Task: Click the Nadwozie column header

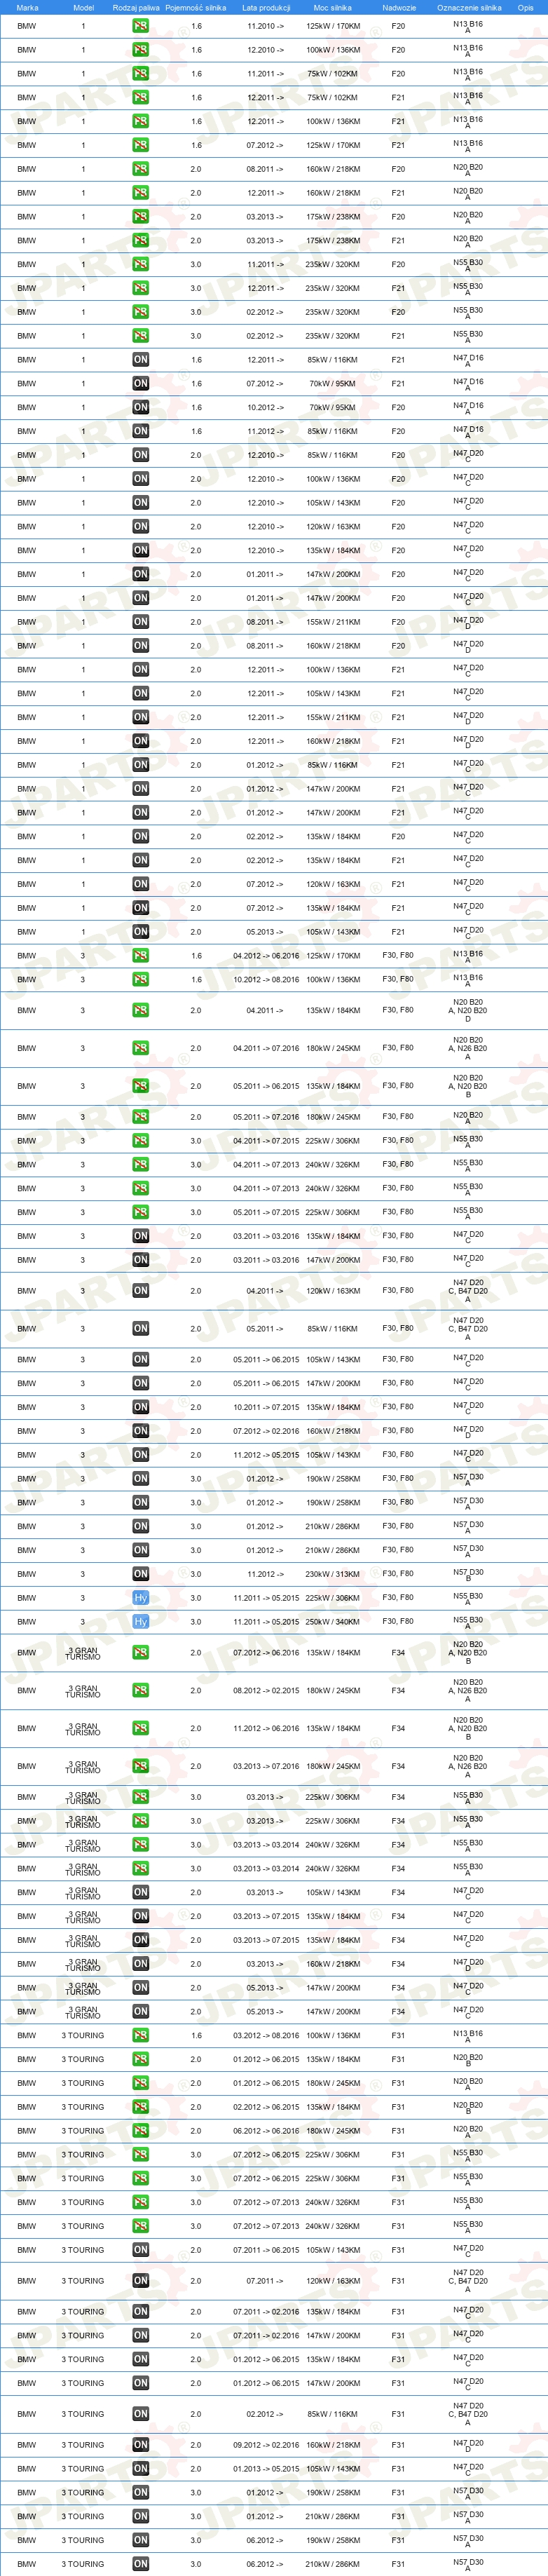Action: pyautogui.click(x=399, y=7)
